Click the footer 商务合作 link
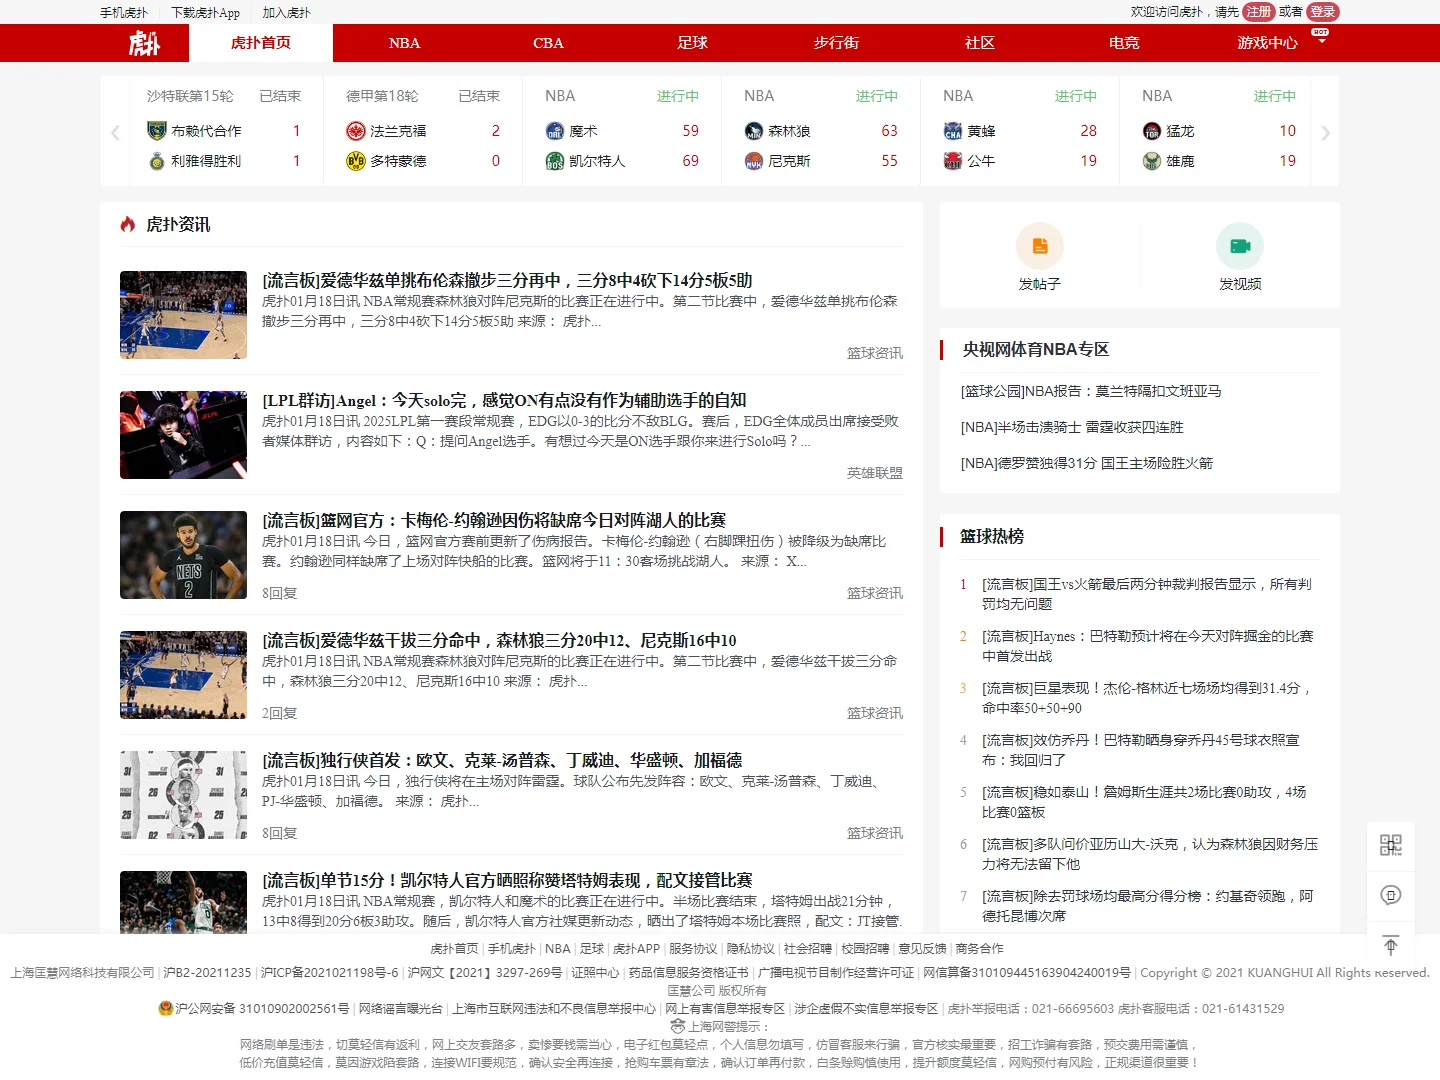Viewport: 1440px width, 1080px height. coord(979,948)
